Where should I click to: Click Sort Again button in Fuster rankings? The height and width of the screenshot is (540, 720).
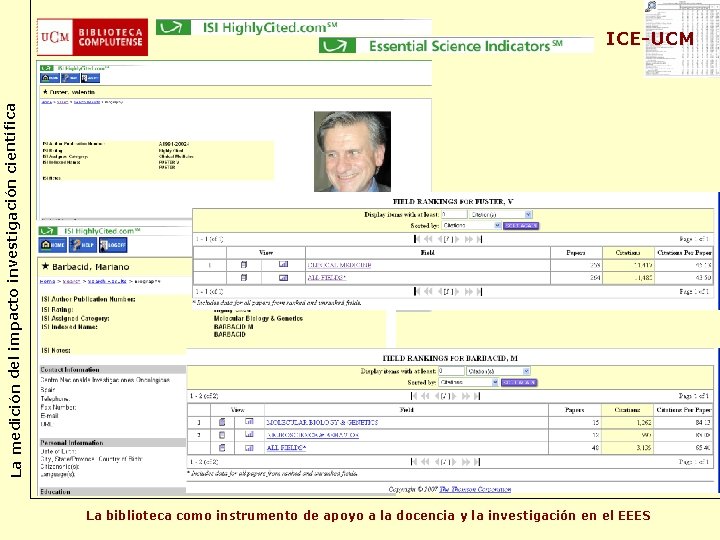521,225
